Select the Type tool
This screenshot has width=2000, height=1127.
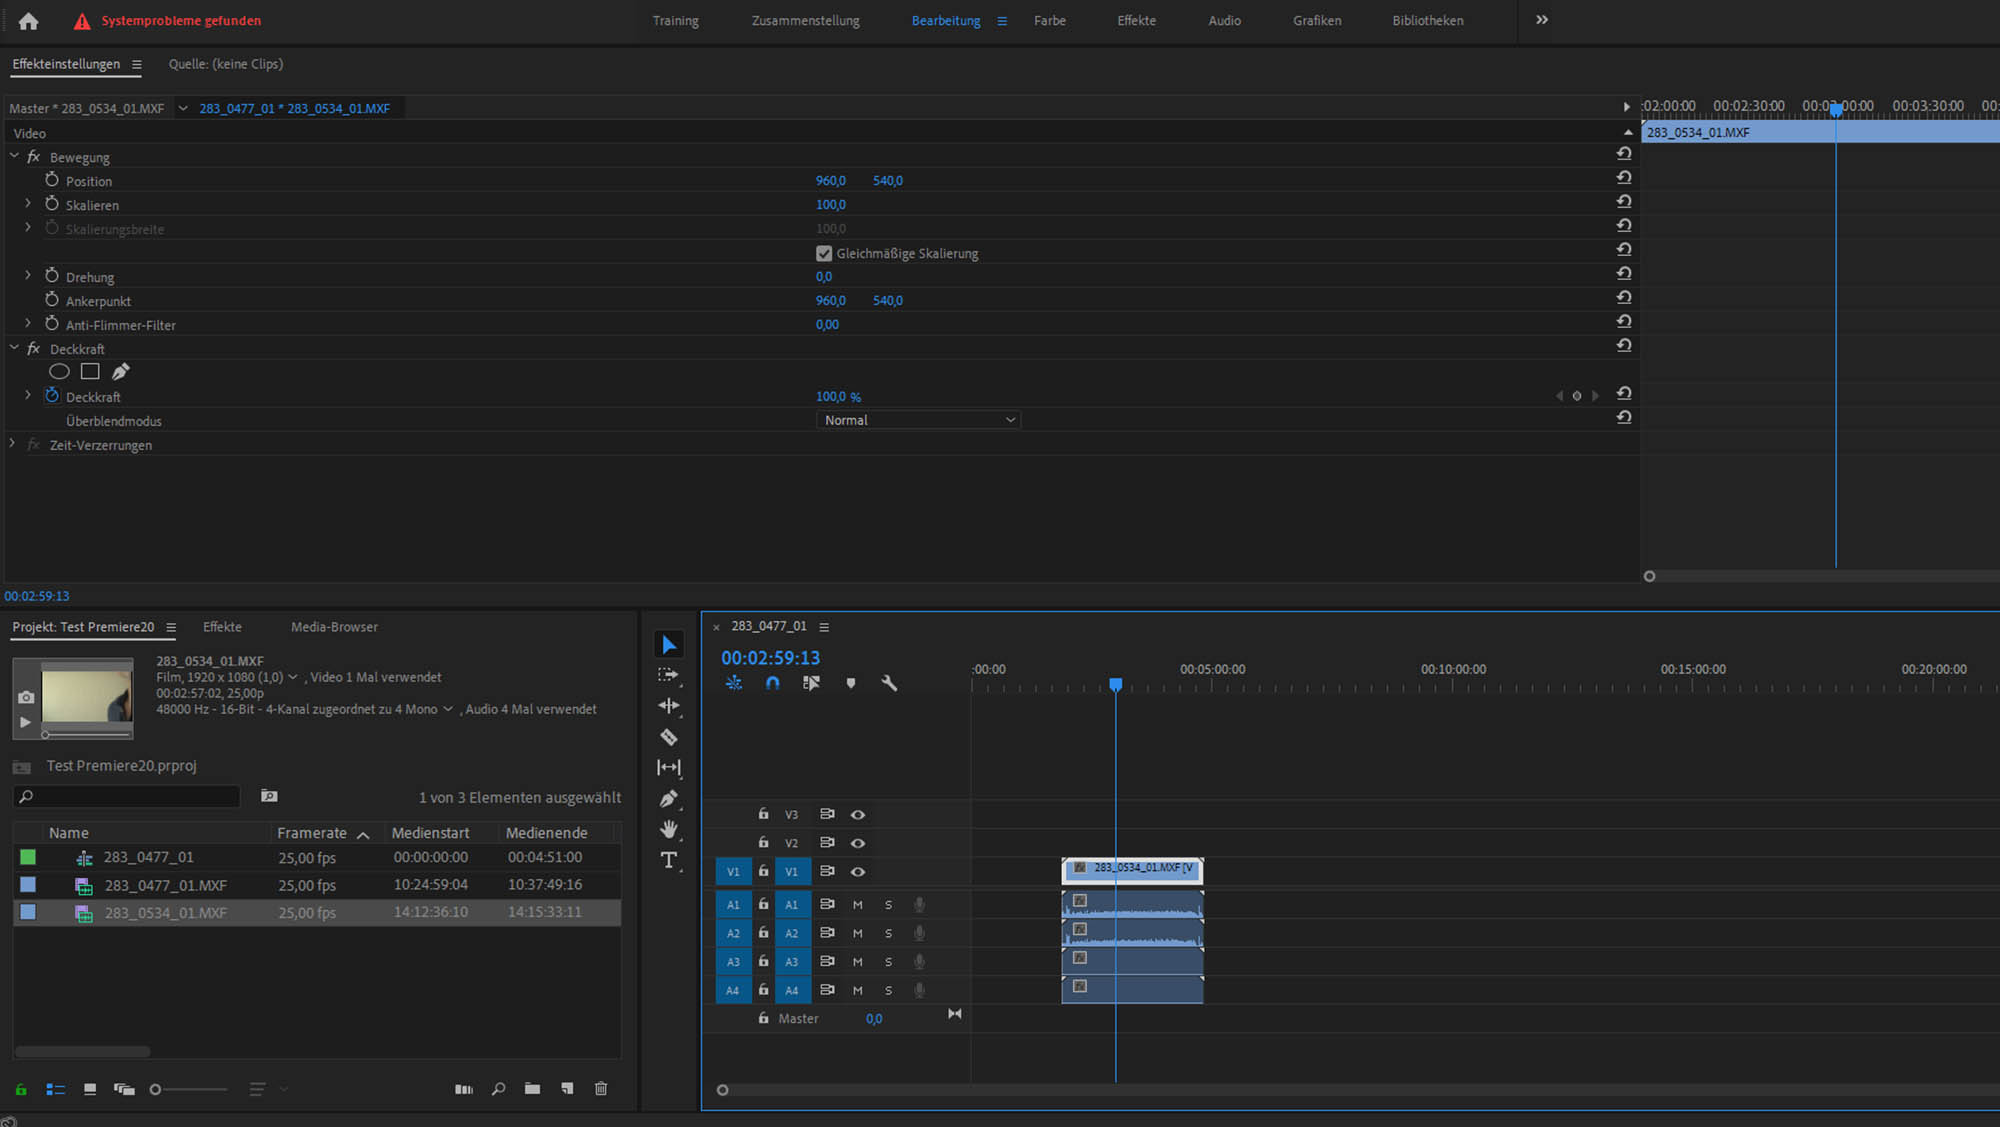click(669, 860)
